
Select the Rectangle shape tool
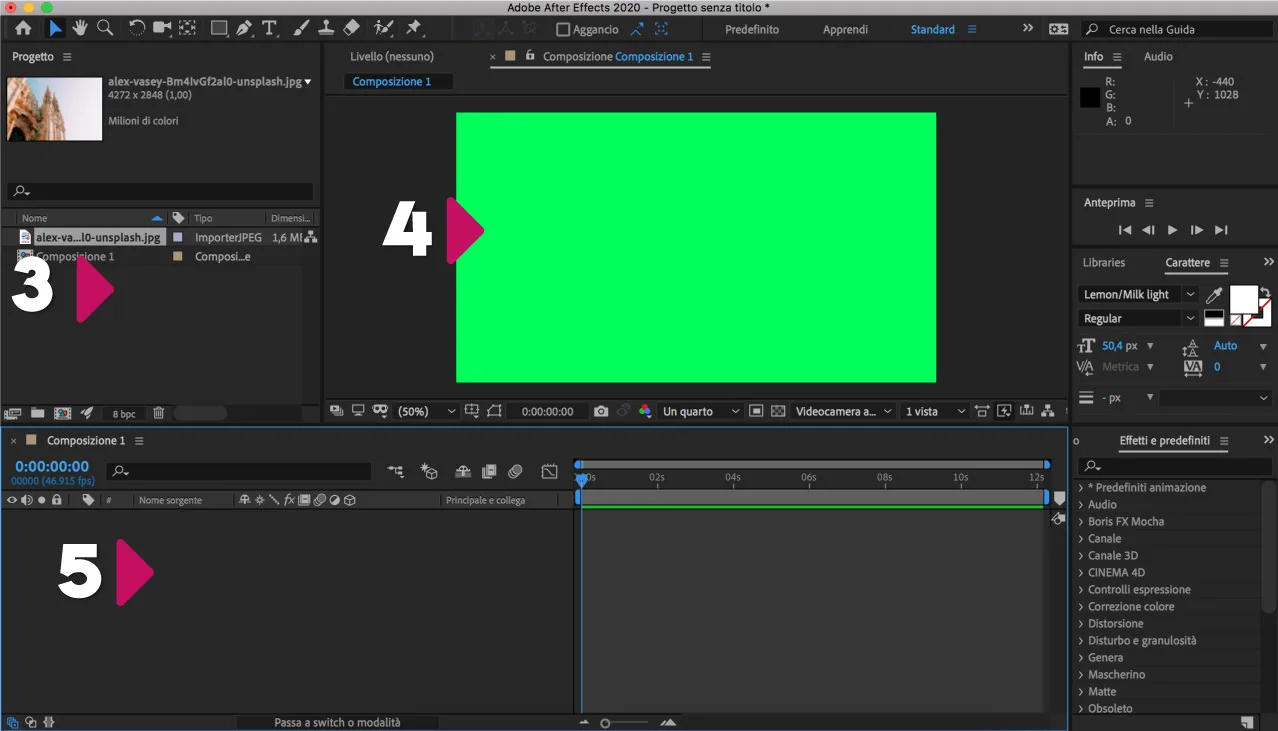(x=218, y=28)
